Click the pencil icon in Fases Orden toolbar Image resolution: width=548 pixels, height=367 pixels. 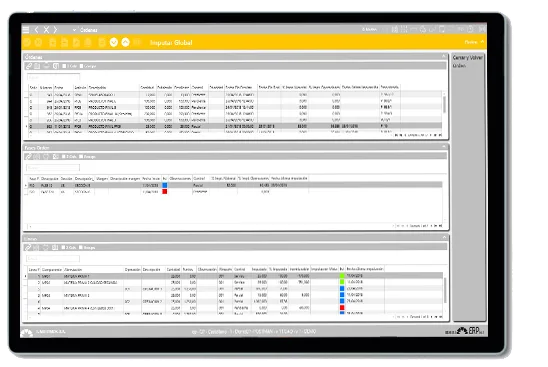29,157
